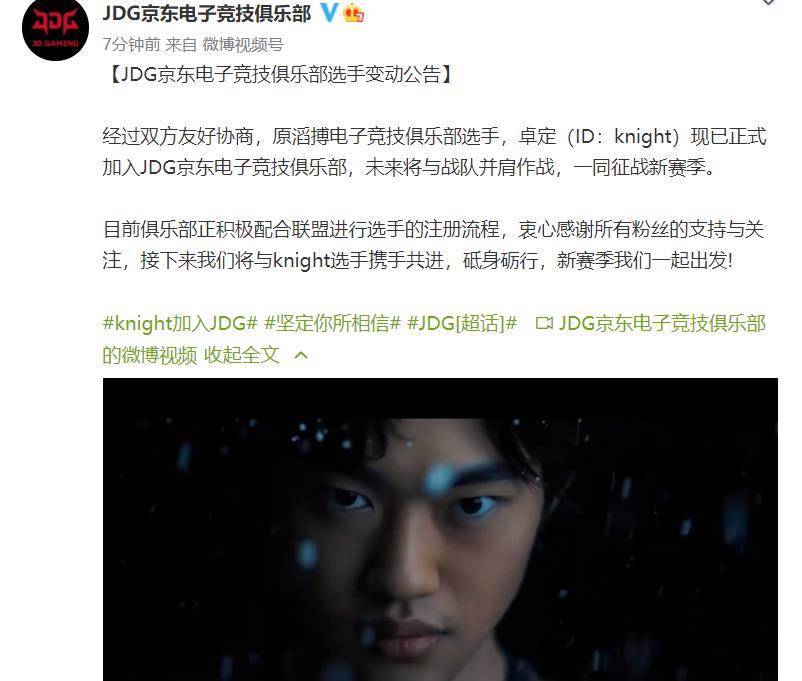Open the JDG Gaming profile avatar
This screenshot has height=681, width=802.
55,29
